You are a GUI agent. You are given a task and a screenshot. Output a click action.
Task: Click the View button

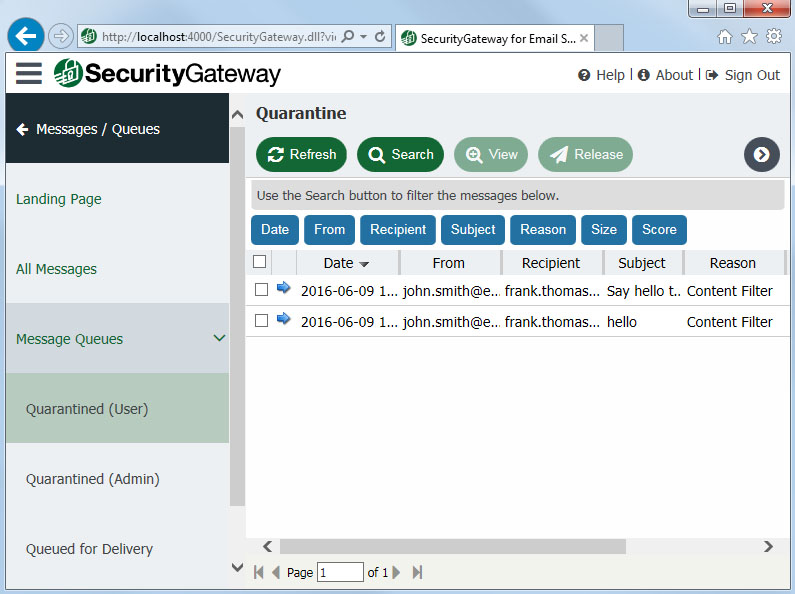tap(491, 155)
